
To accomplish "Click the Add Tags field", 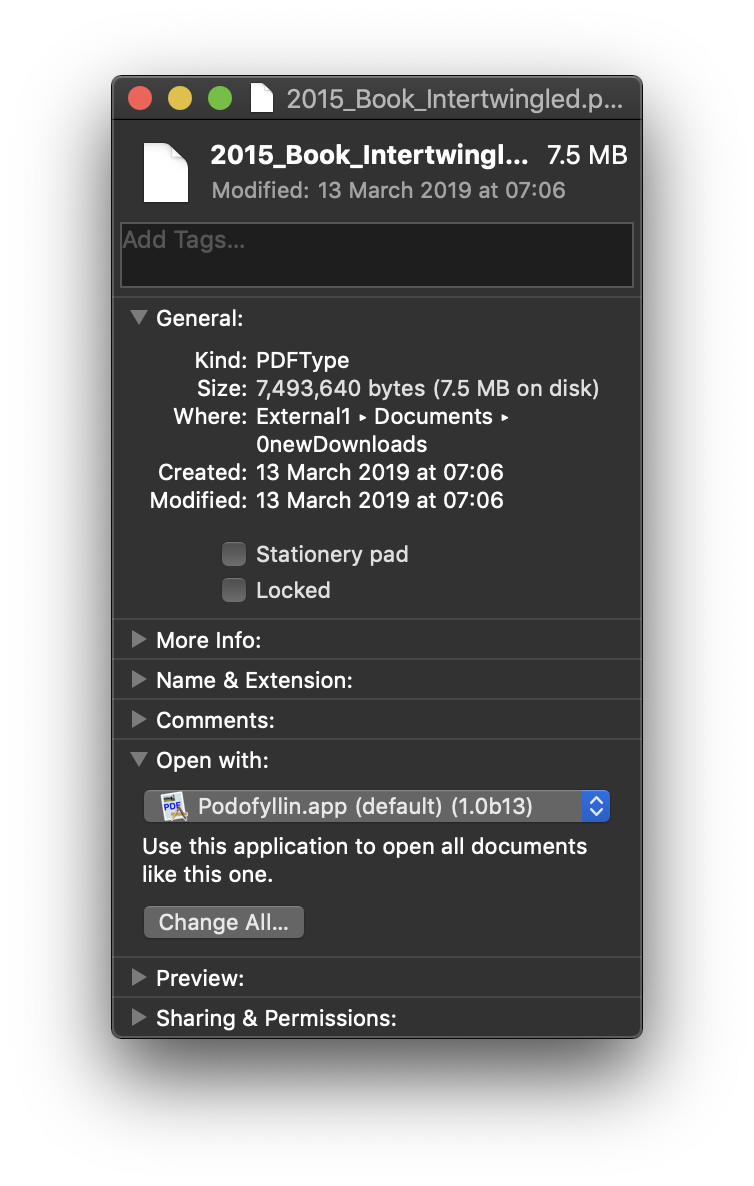I will (x=377, y=255).
